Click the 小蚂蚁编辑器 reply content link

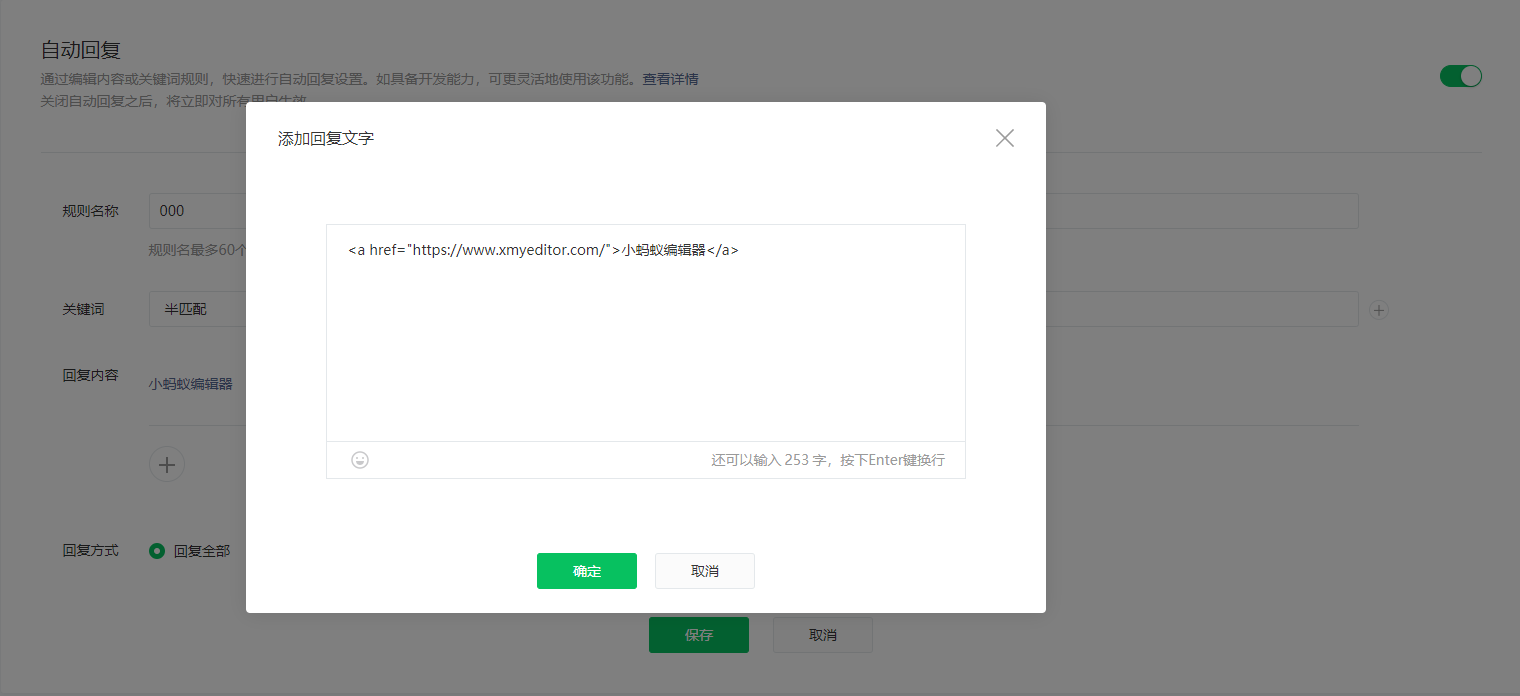click(x=191, y=383)
